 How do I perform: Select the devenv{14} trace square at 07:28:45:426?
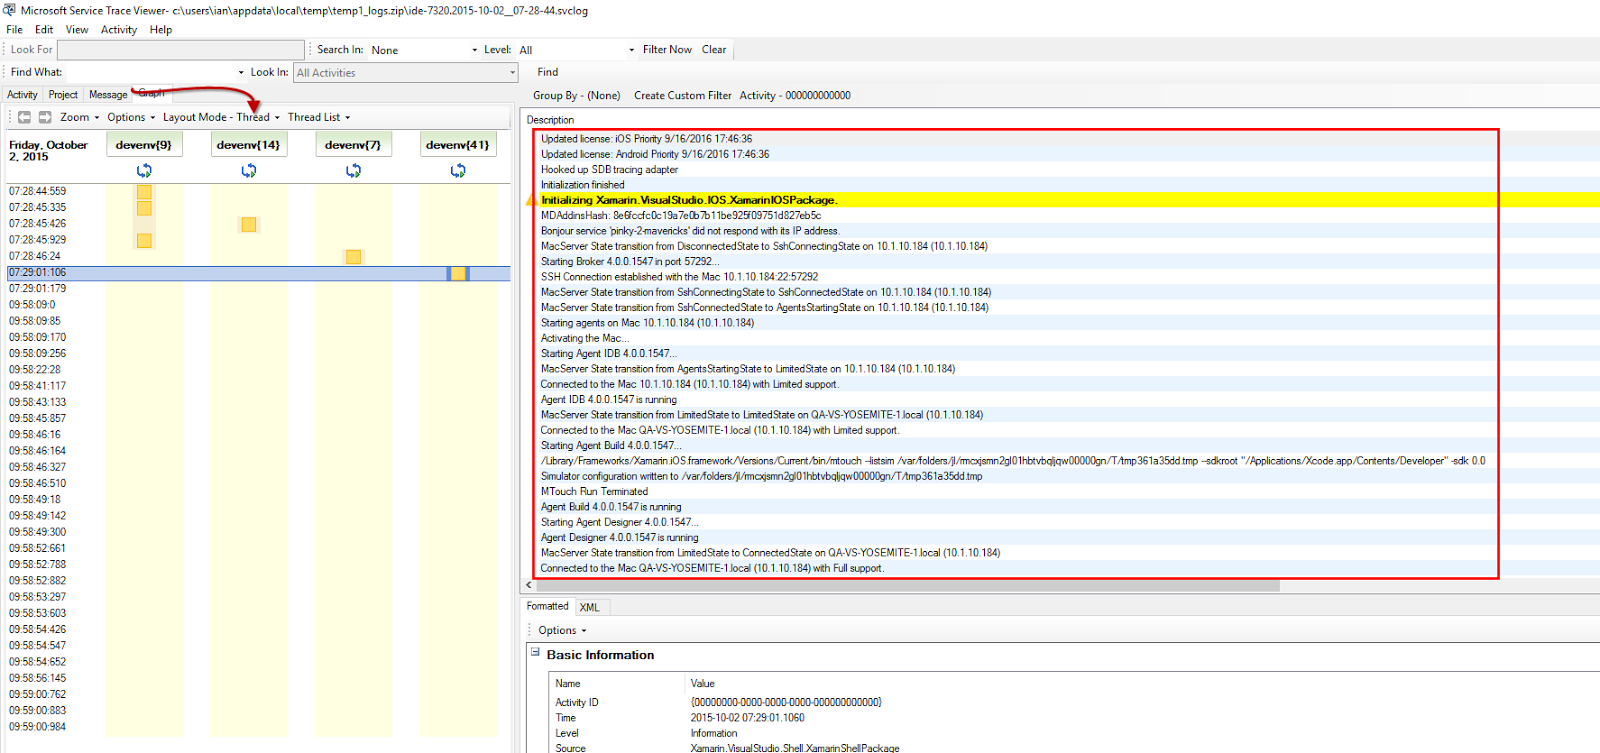click(x=249, y=224)
